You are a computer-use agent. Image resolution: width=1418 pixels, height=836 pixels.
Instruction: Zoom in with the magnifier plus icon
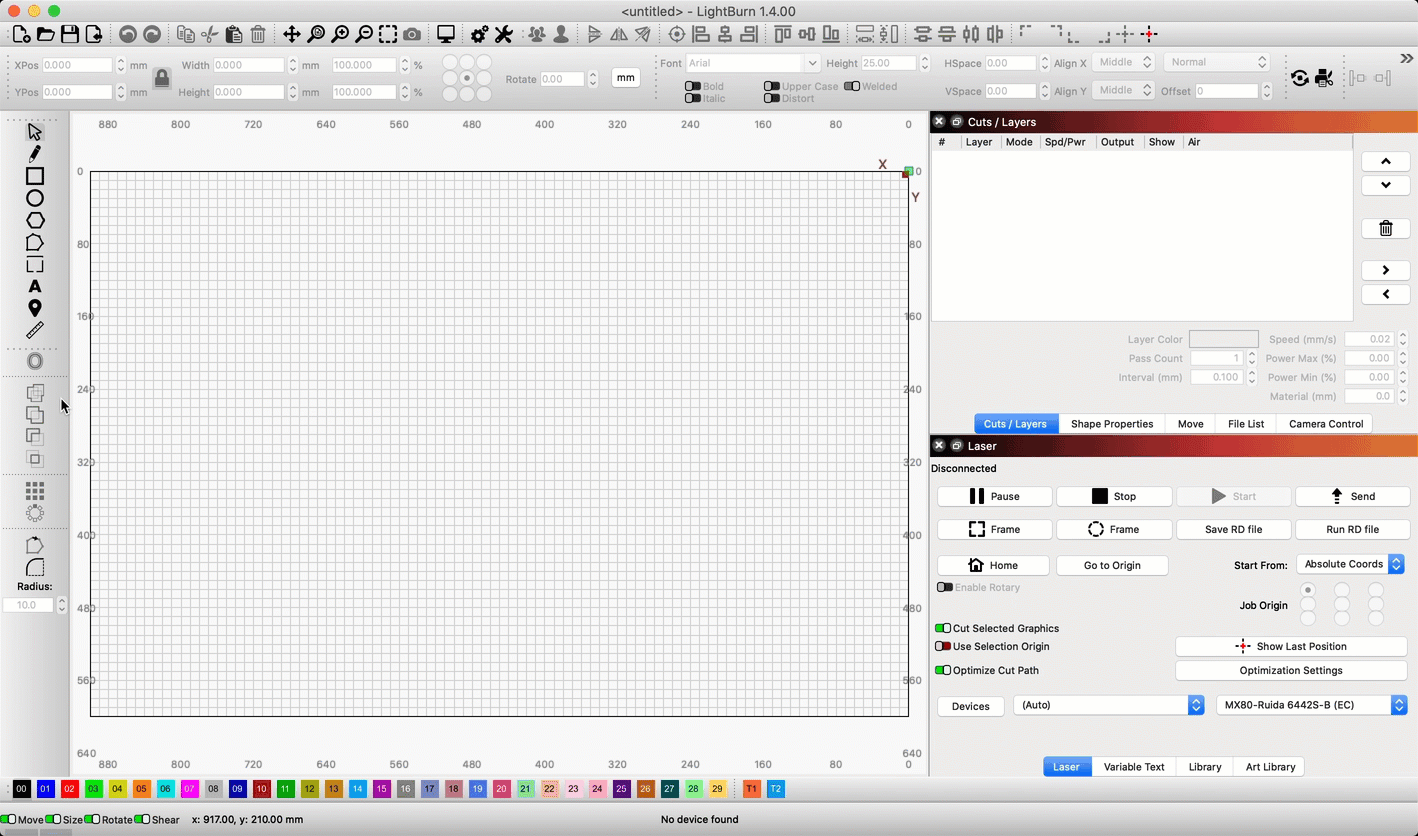[x=340, y=34]
